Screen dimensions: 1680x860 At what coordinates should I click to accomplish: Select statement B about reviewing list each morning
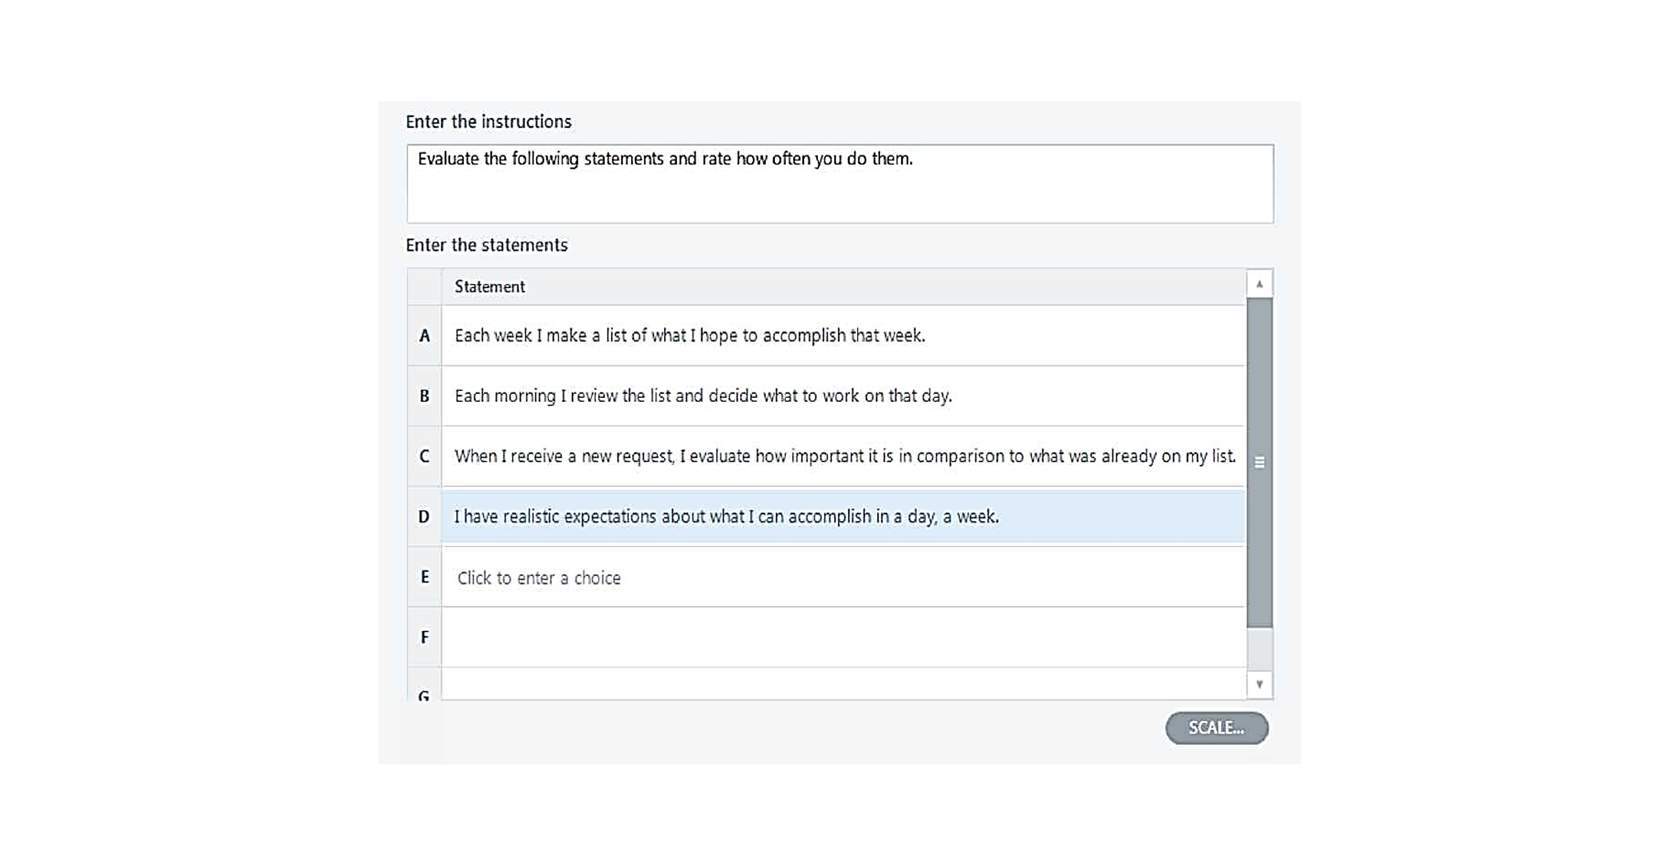click(844, 396)
